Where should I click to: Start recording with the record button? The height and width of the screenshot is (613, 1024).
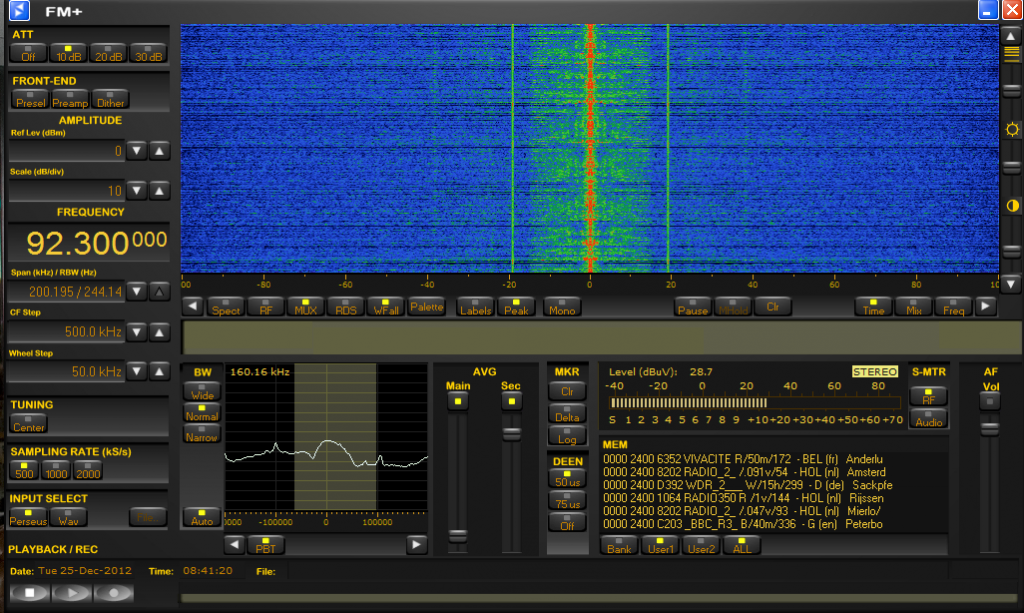113,592
